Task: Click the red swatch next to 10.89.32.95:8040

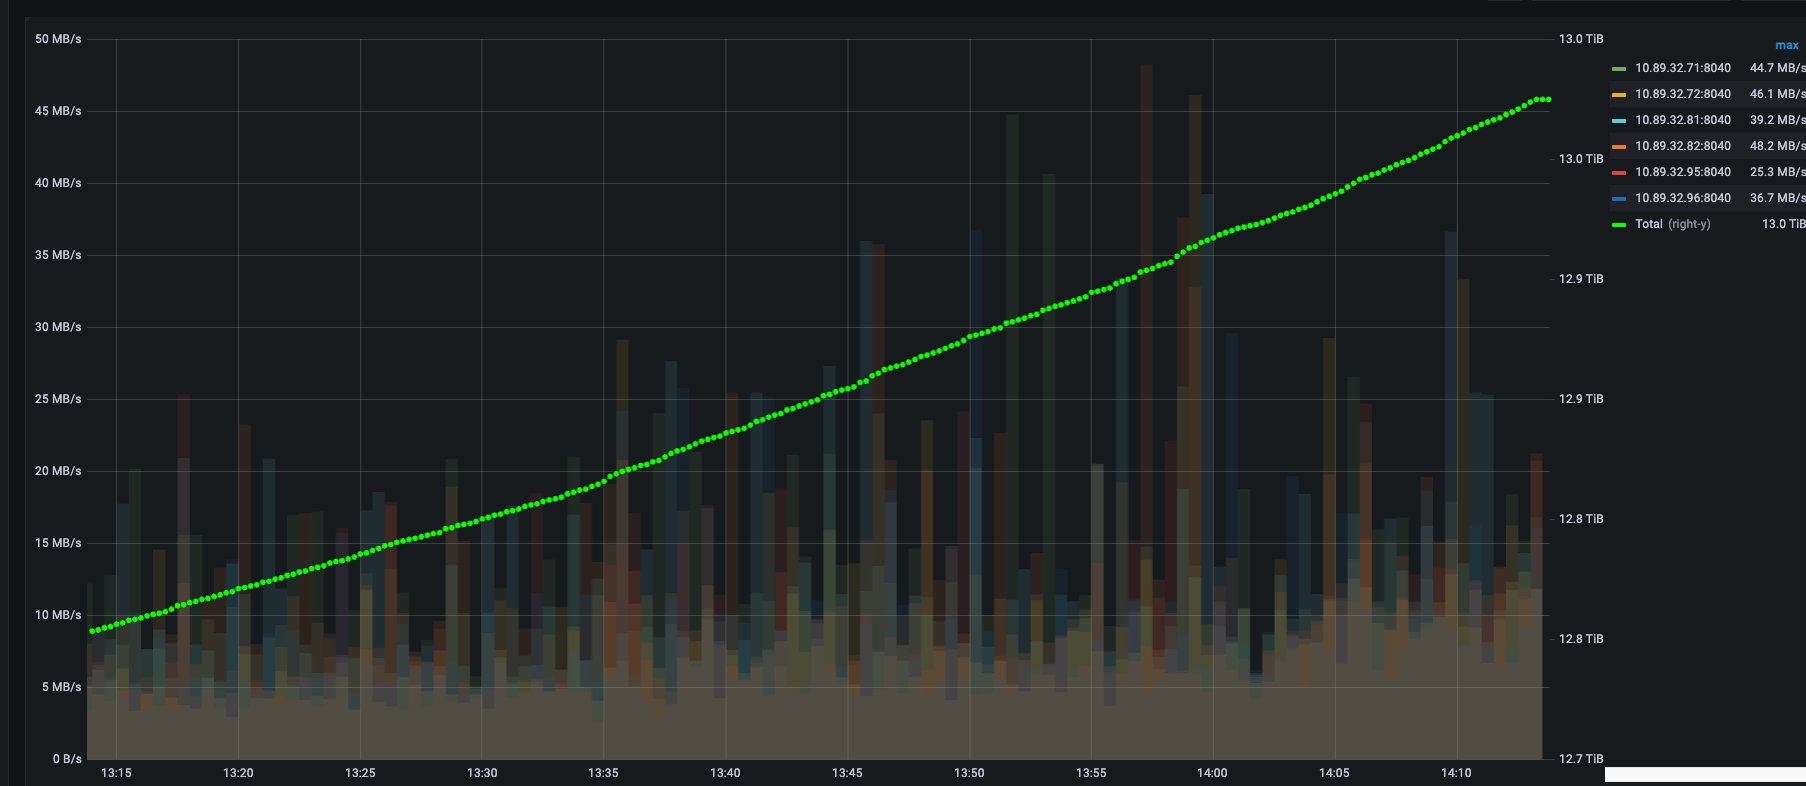Action: (x=1618, y=173)
